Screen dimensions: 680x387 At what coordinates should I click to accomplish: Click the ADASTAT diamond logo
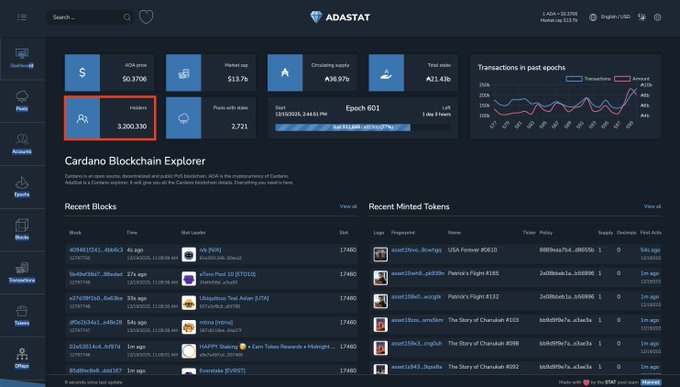point(316,17)
